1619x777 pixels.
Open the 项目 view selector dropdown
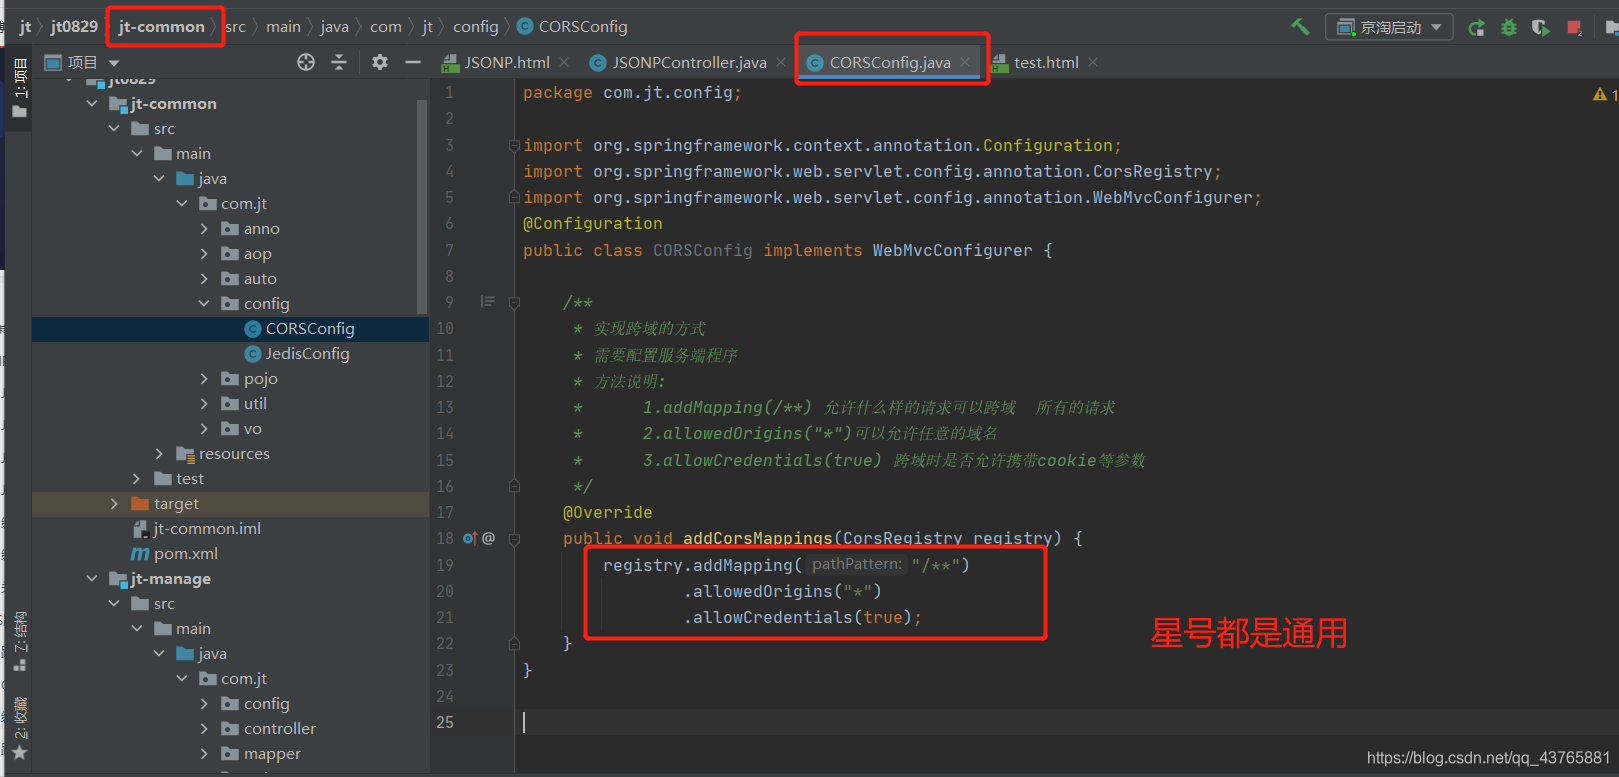82,62
